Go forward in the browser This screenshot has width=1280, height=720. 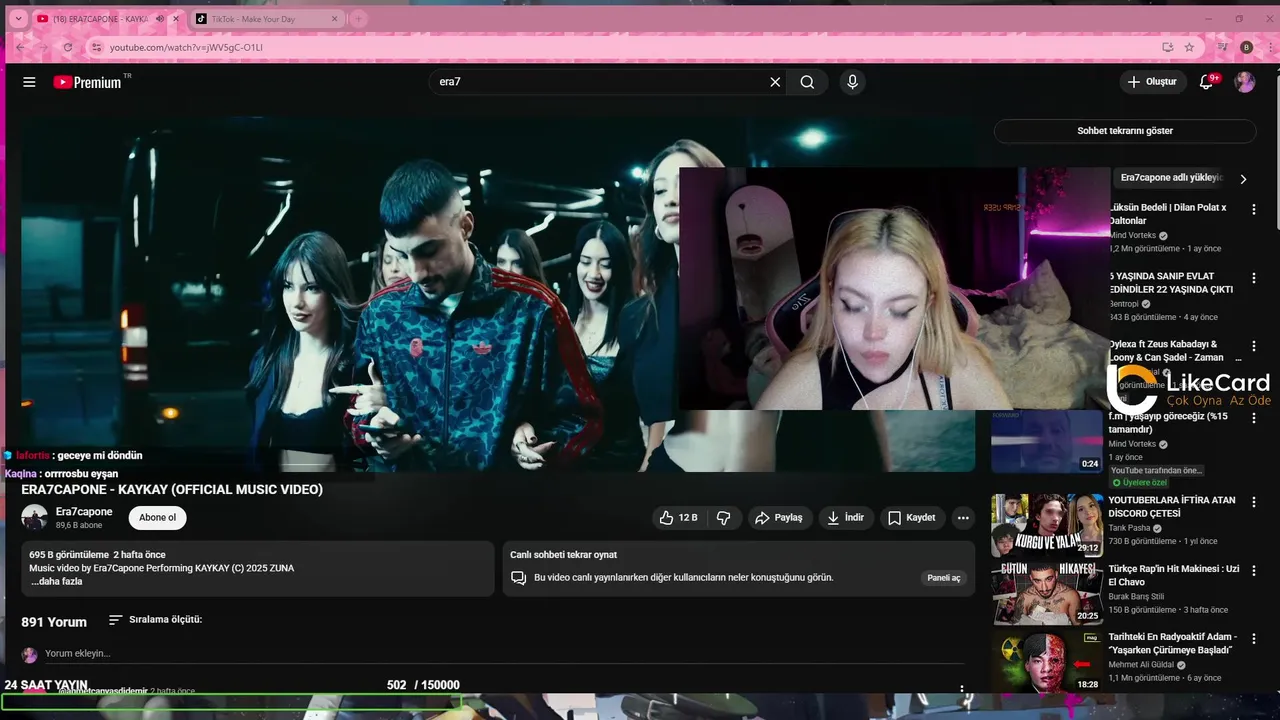pos(42,47)
